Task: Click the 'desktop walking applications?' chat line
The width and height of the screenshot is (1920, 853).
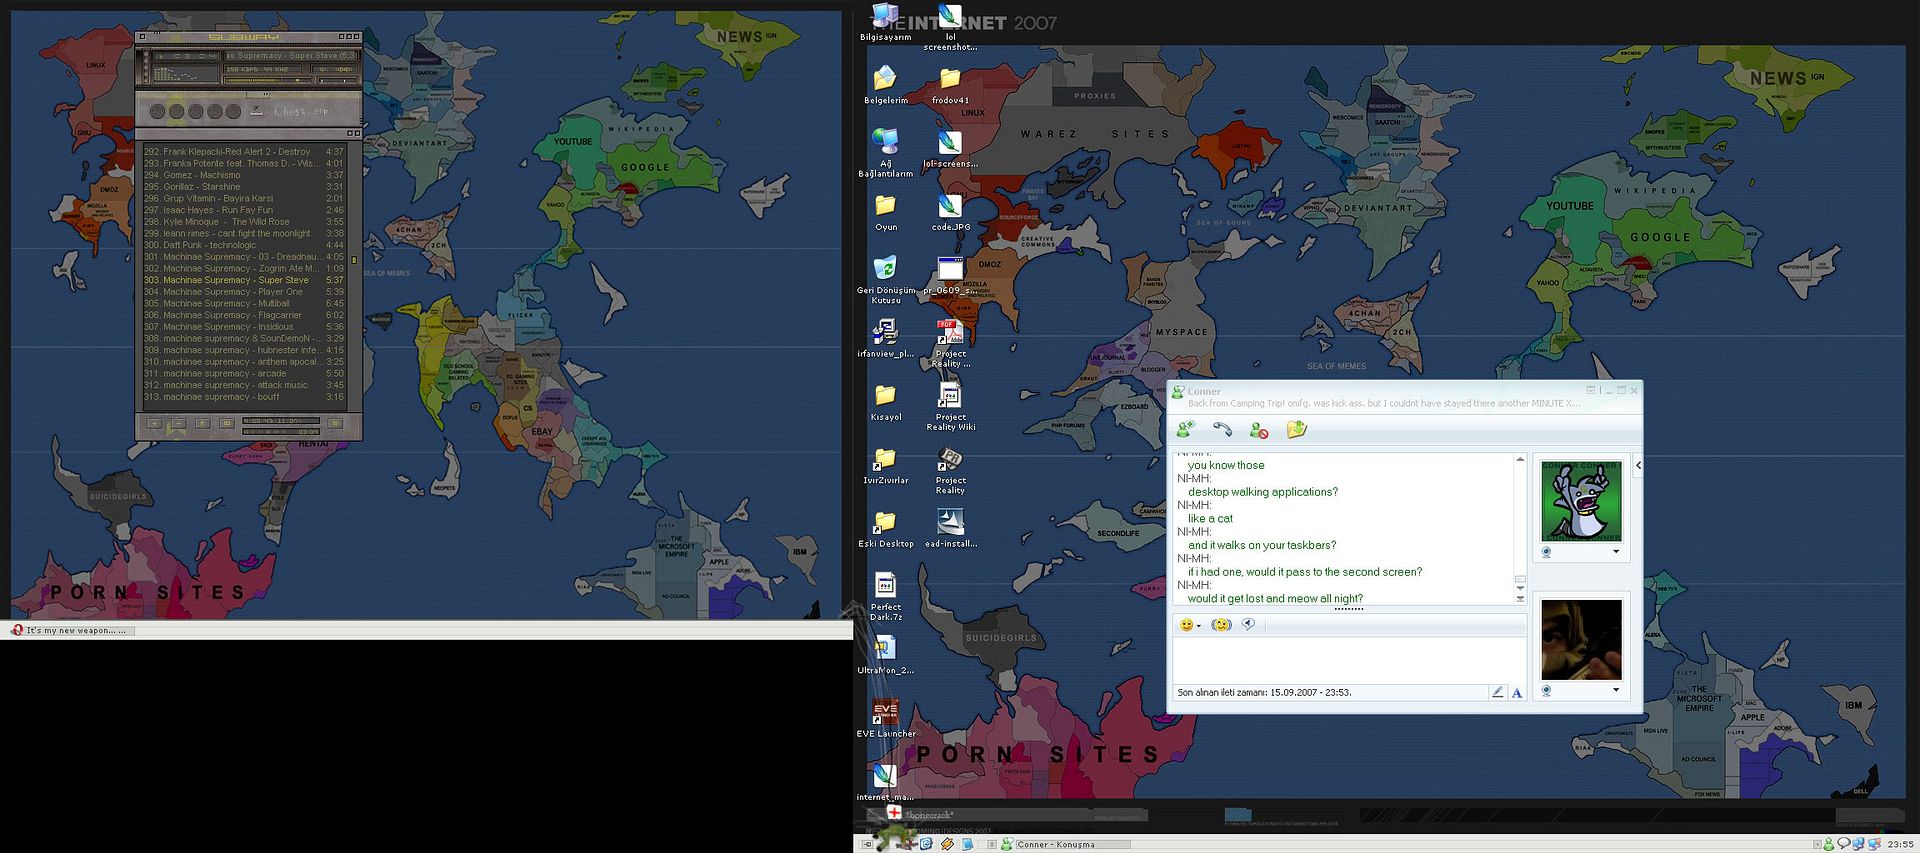Action: [1263, 492]
